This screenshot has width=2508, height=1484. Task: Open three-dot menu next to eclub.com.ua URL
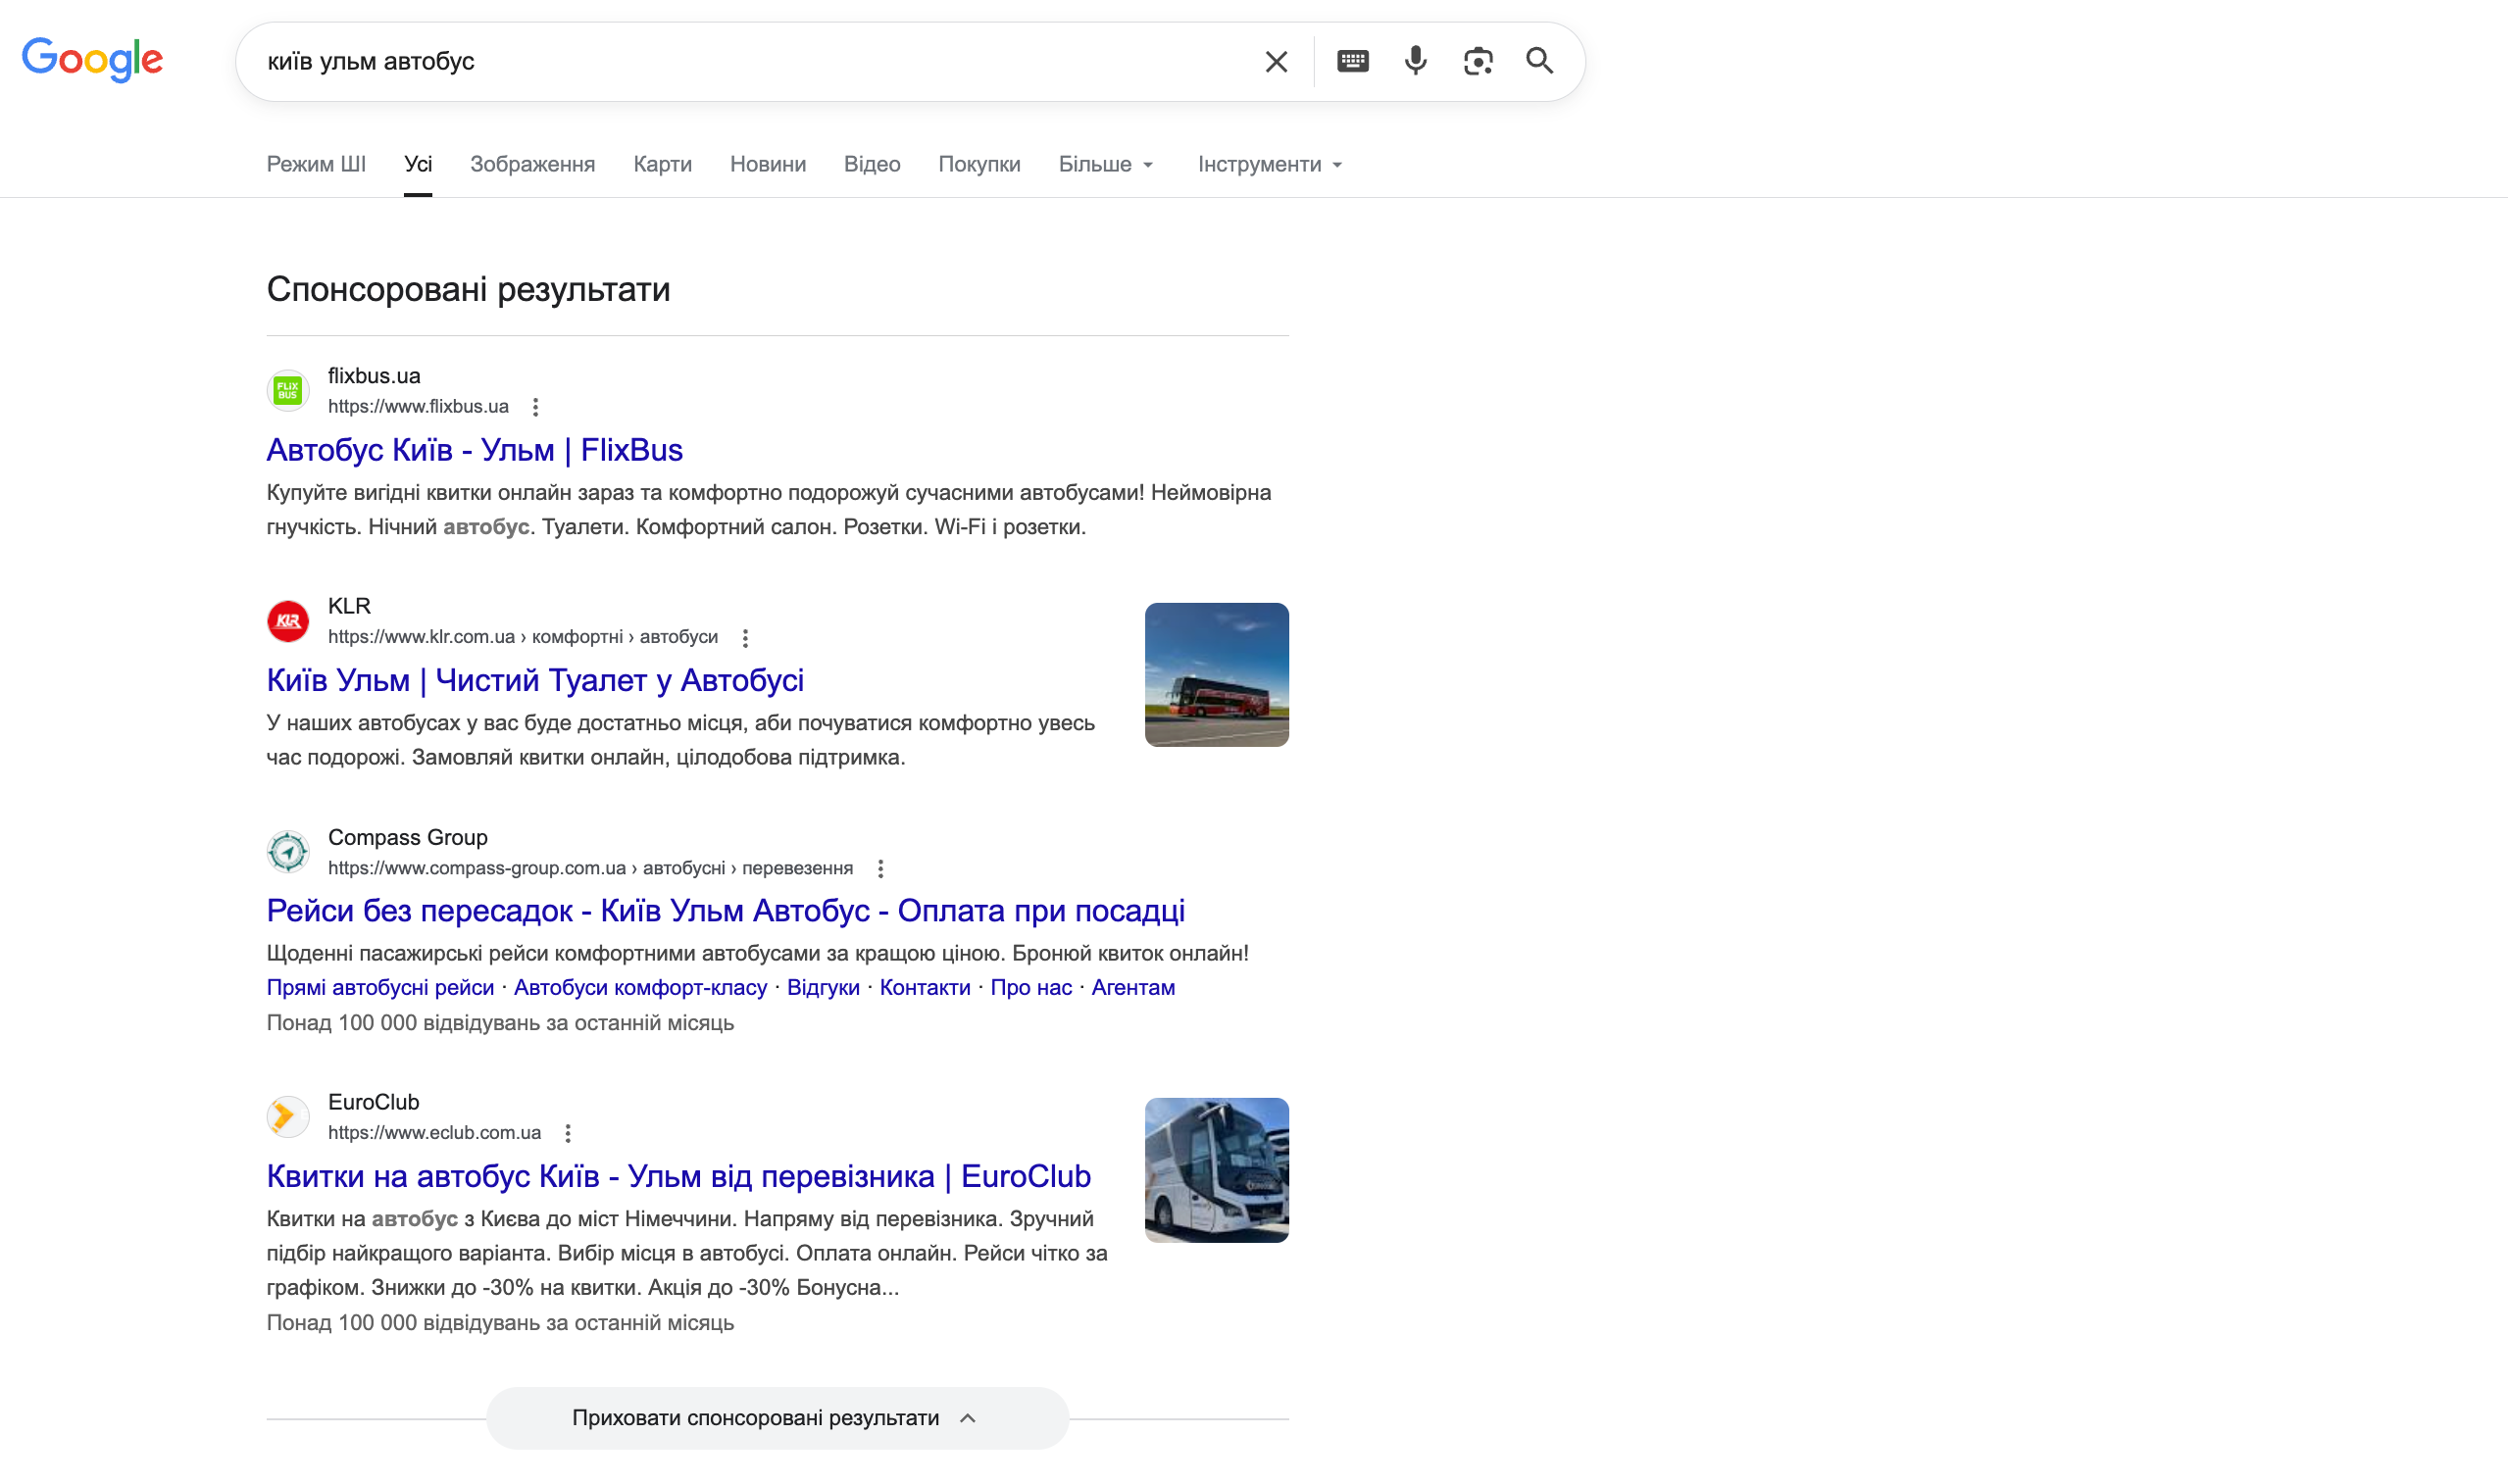tap(568, 1133)
